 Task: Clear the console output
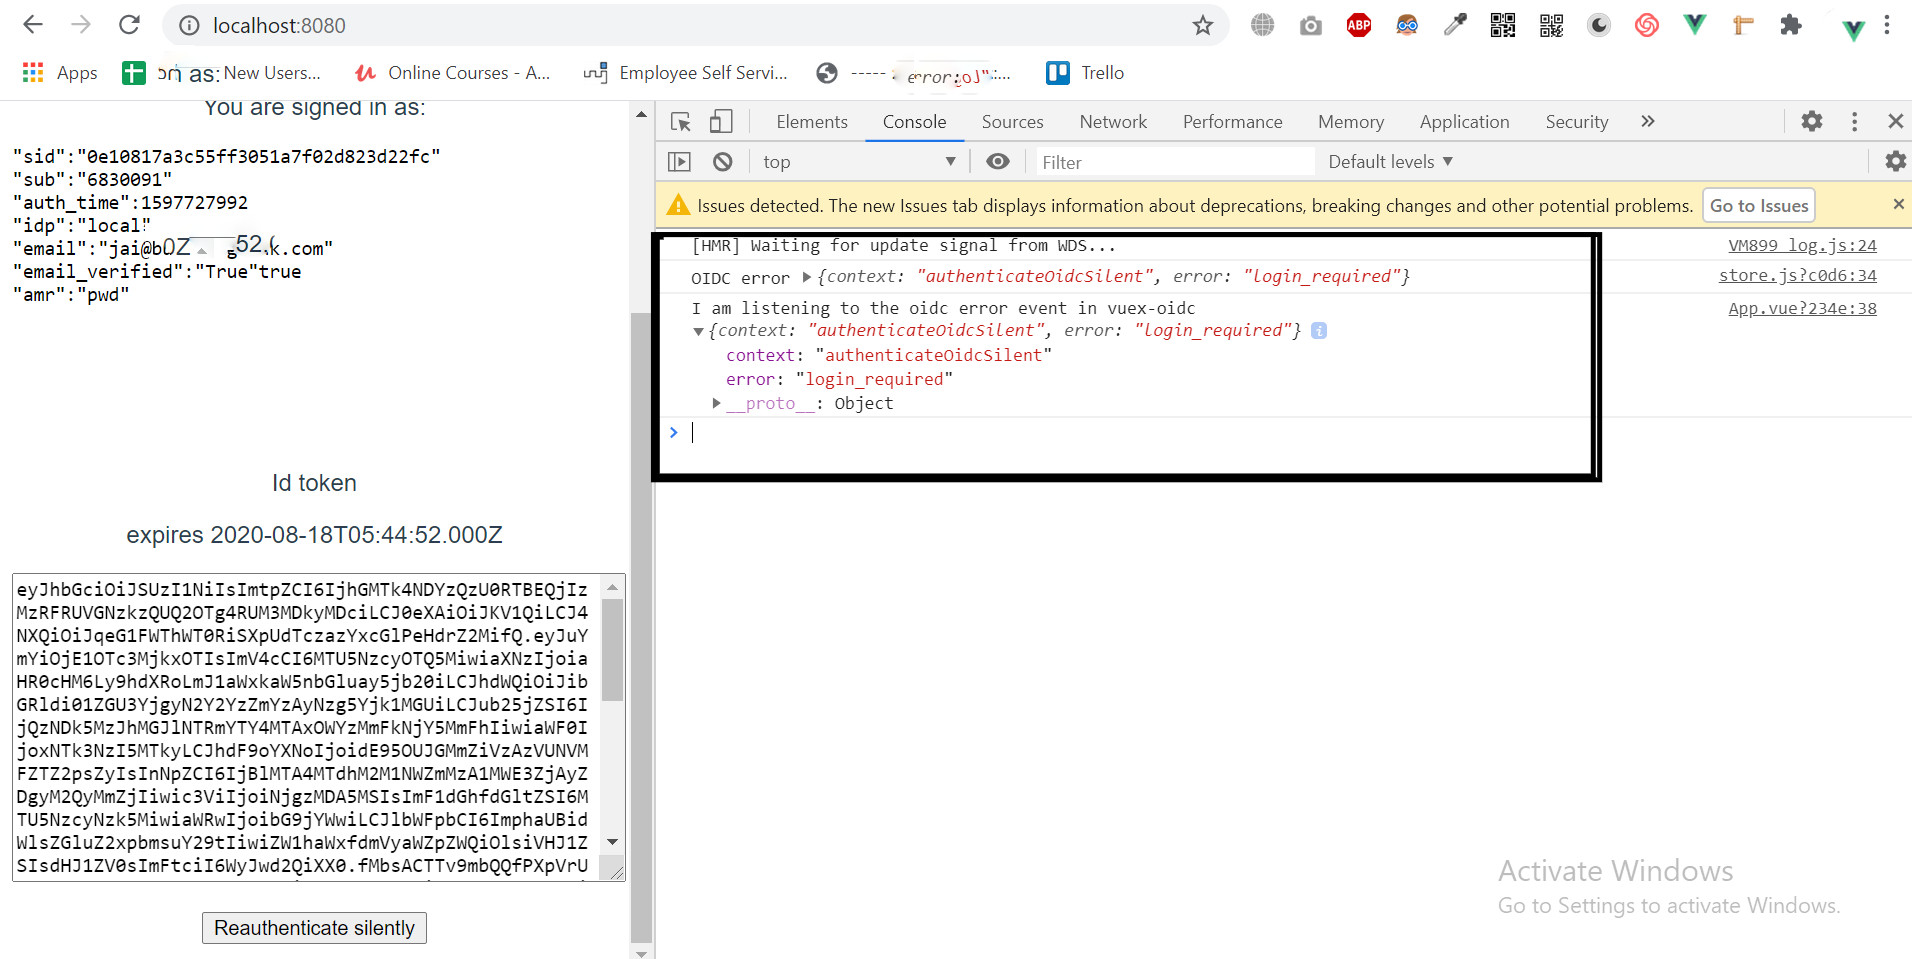pyautogui.click(x=723, y=162)
